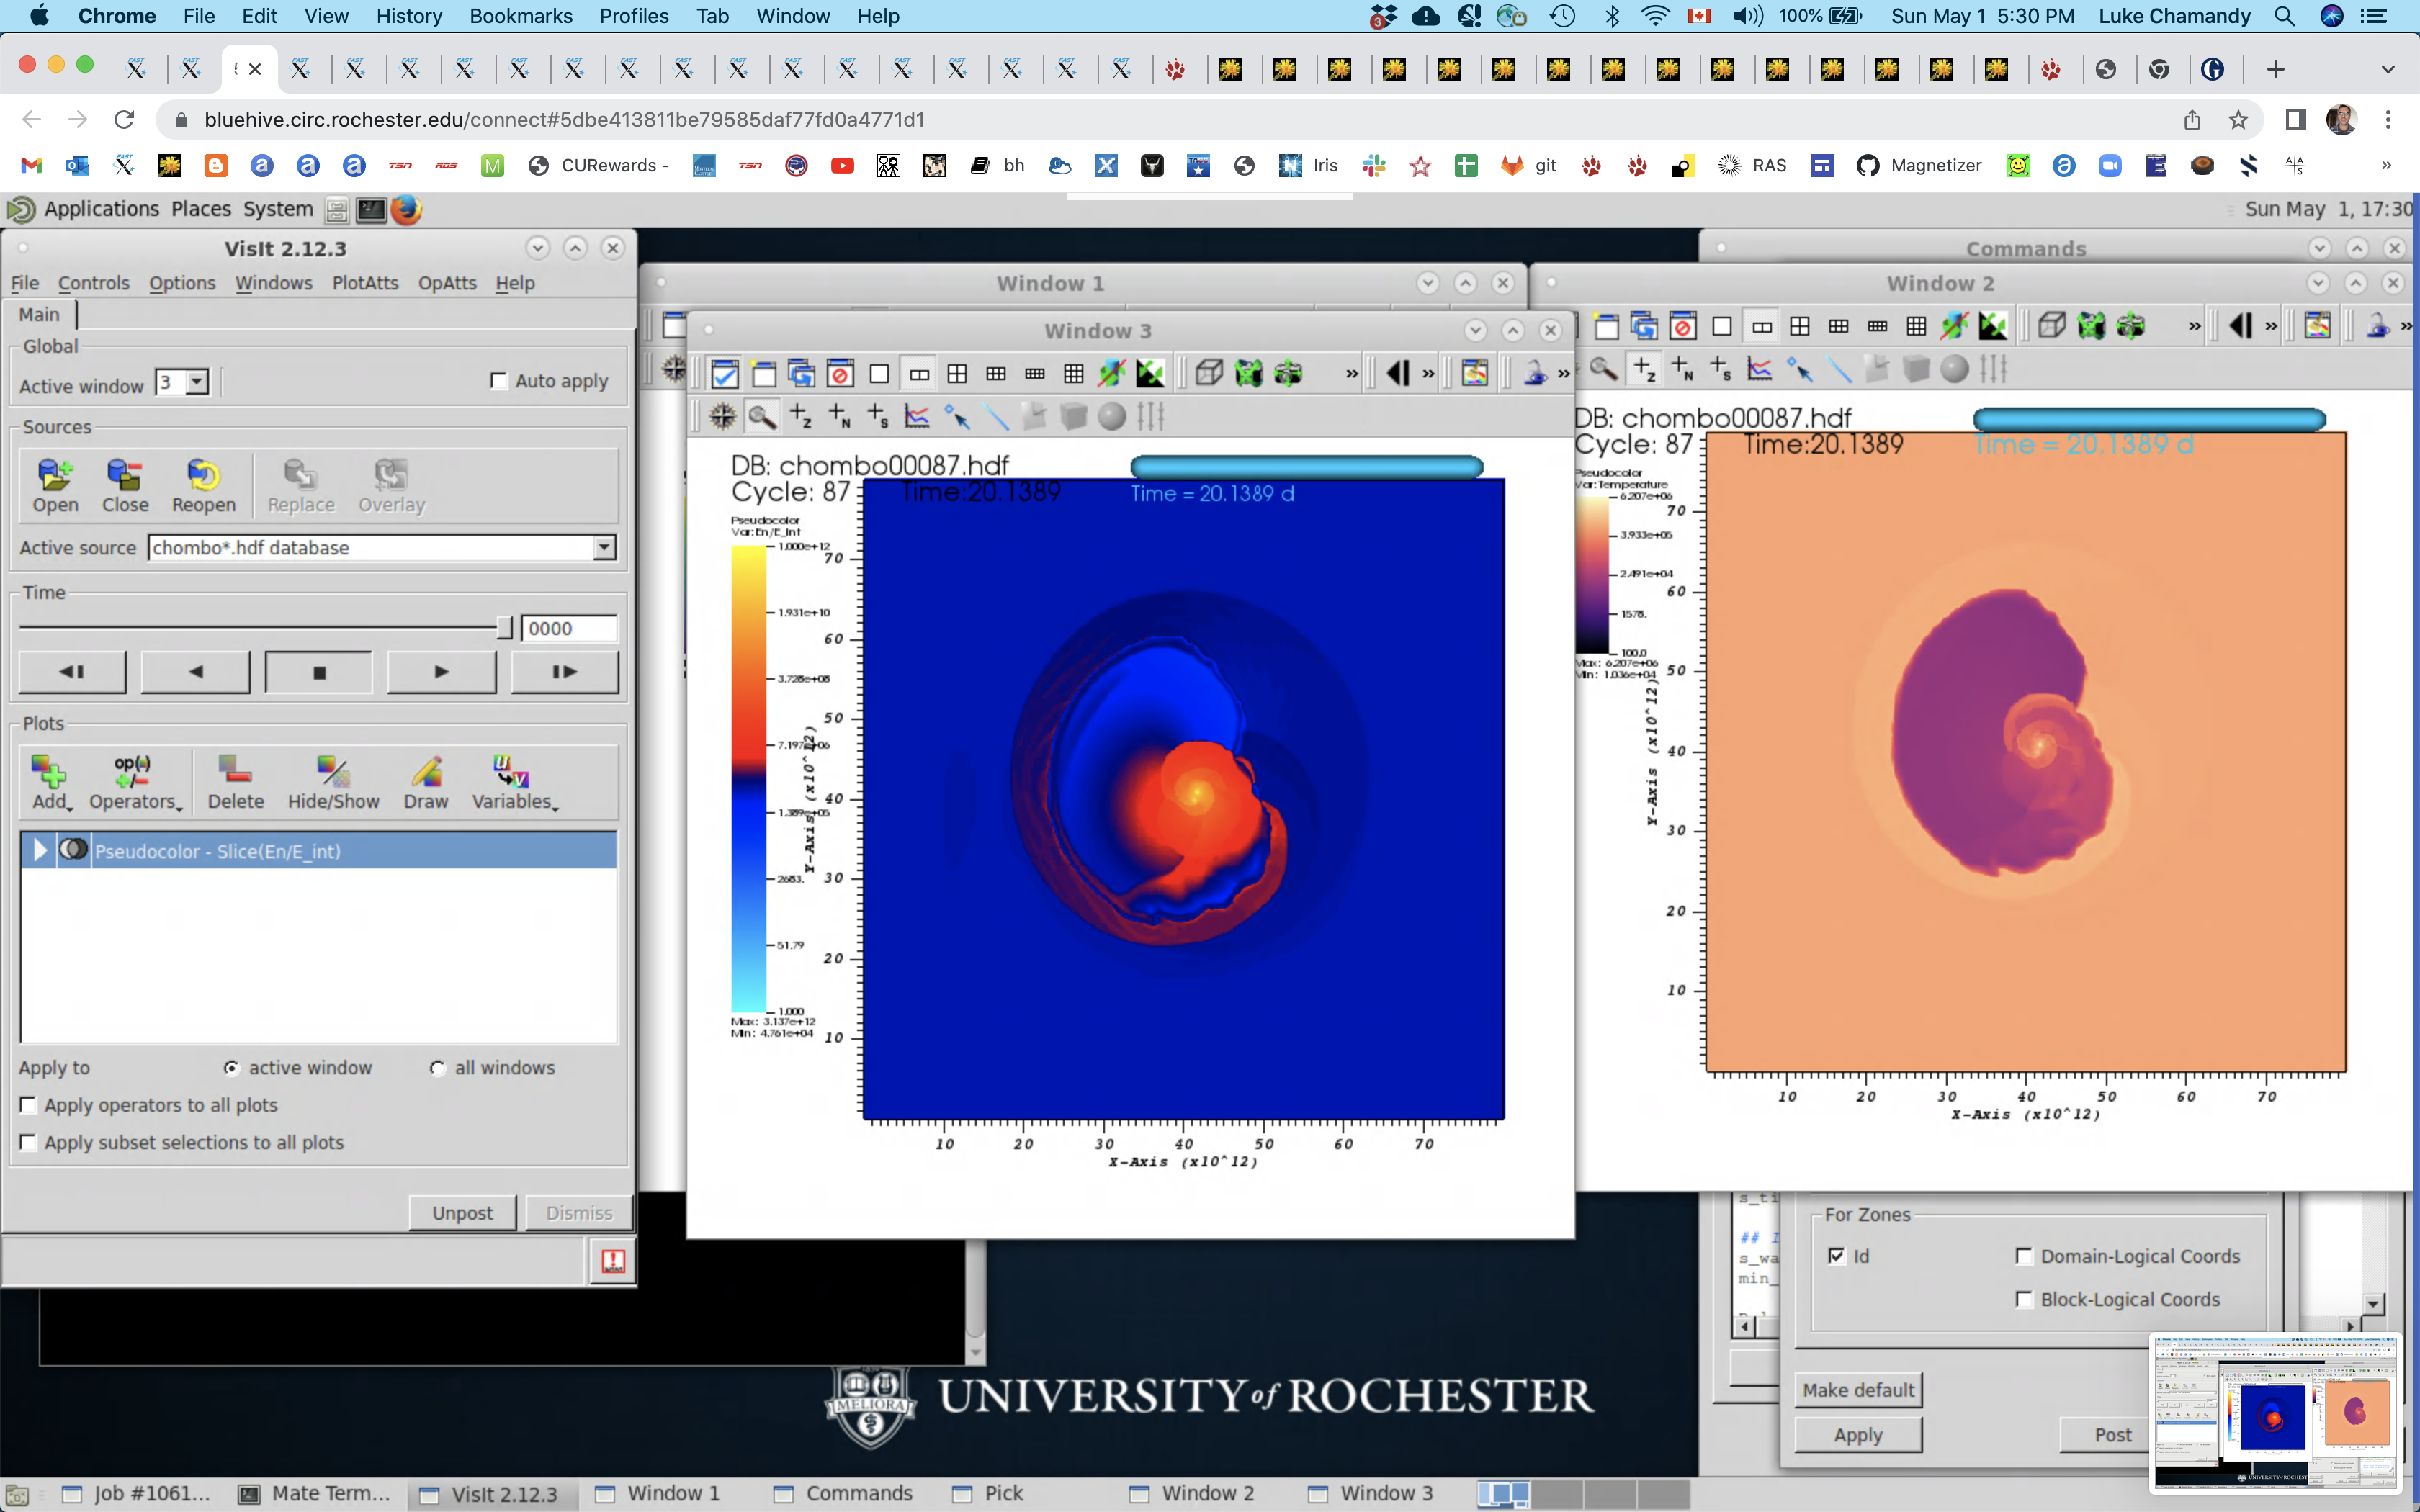Check Block-Logical Coords option
Screen dimensions: 2420x1512
2025,1299
